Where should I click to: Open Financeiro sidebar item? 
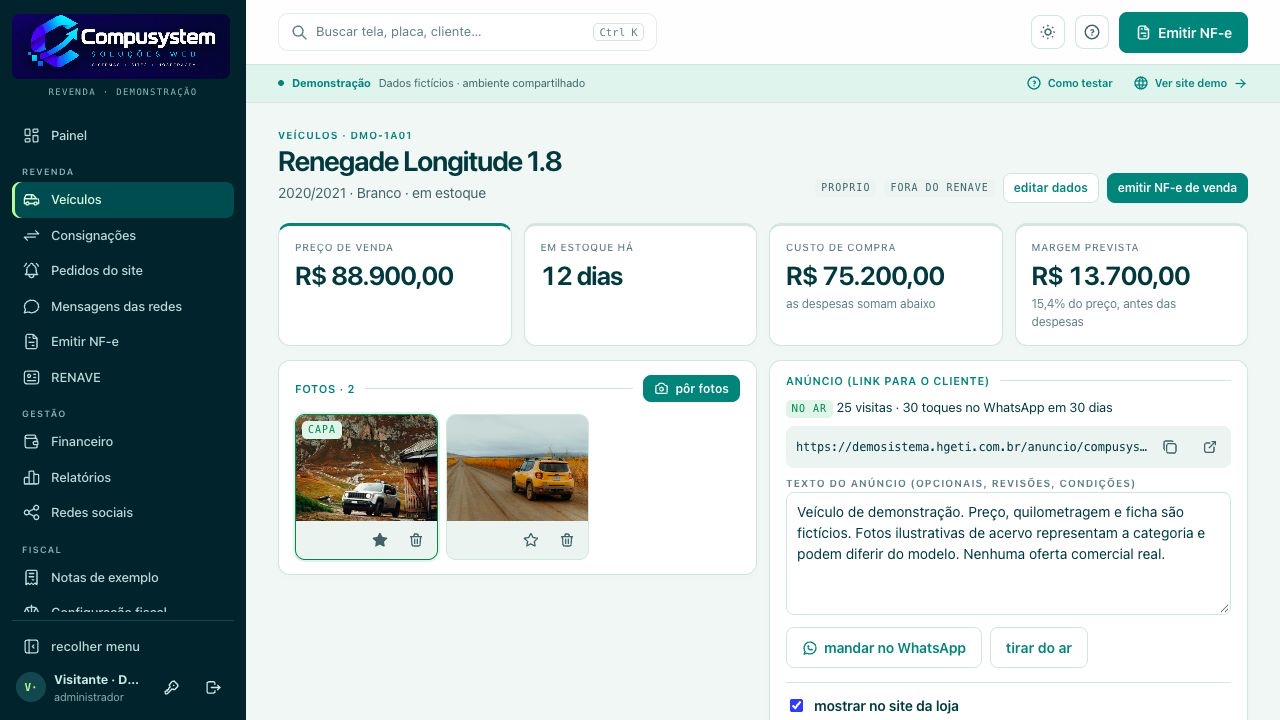pos(123,441)
